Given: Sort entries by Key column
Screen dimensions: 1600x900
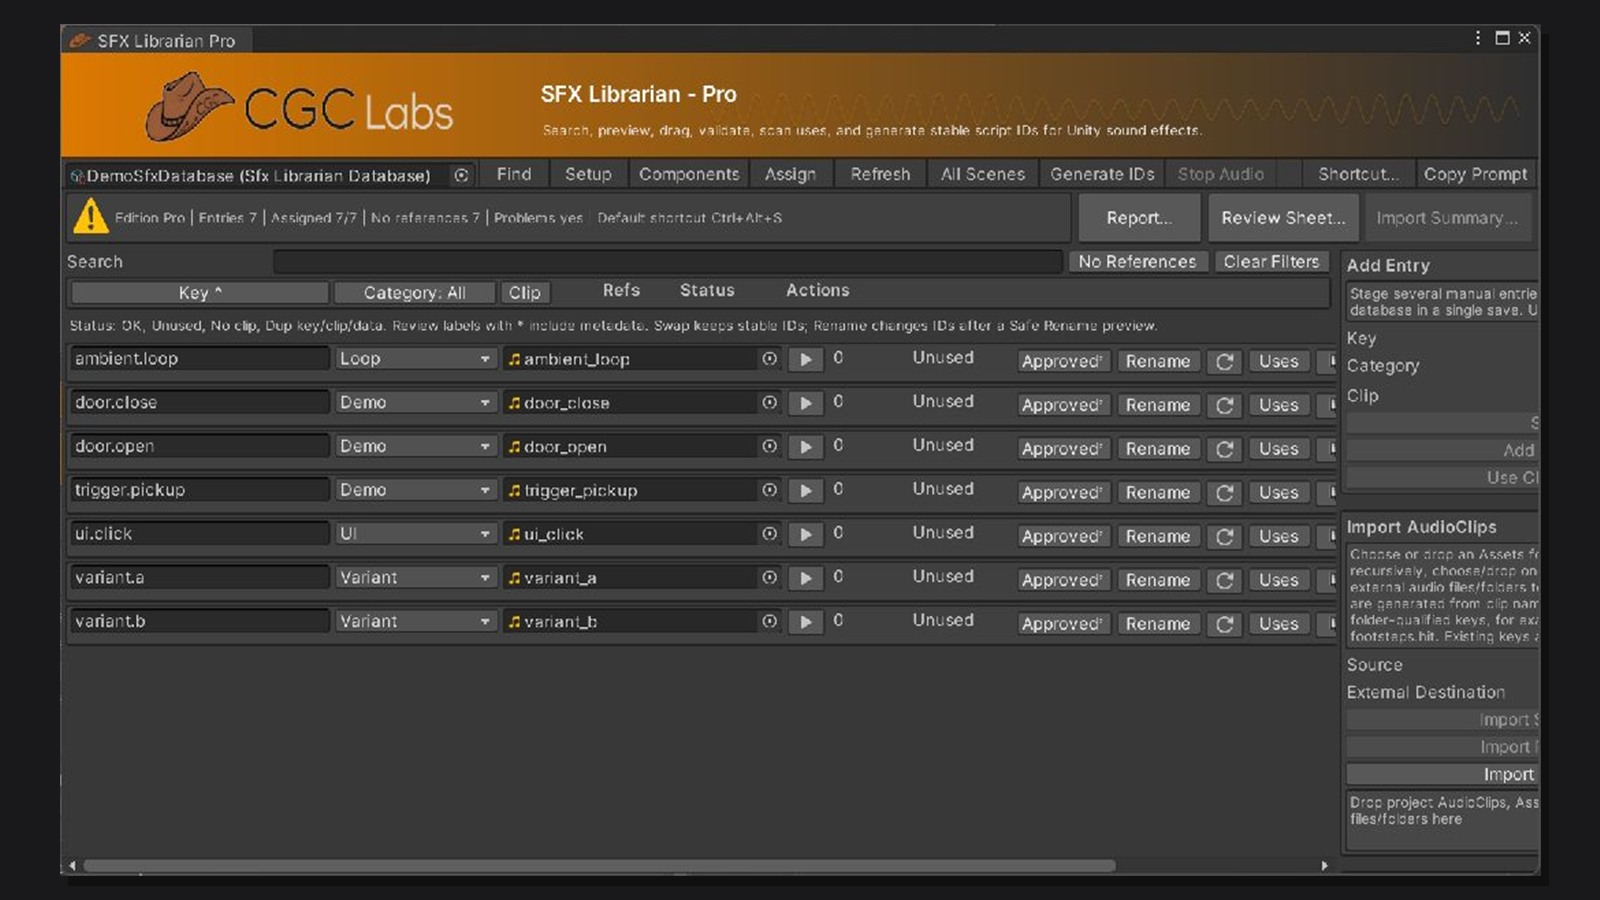Looking at the screenshot, I should tap(199, 293).
